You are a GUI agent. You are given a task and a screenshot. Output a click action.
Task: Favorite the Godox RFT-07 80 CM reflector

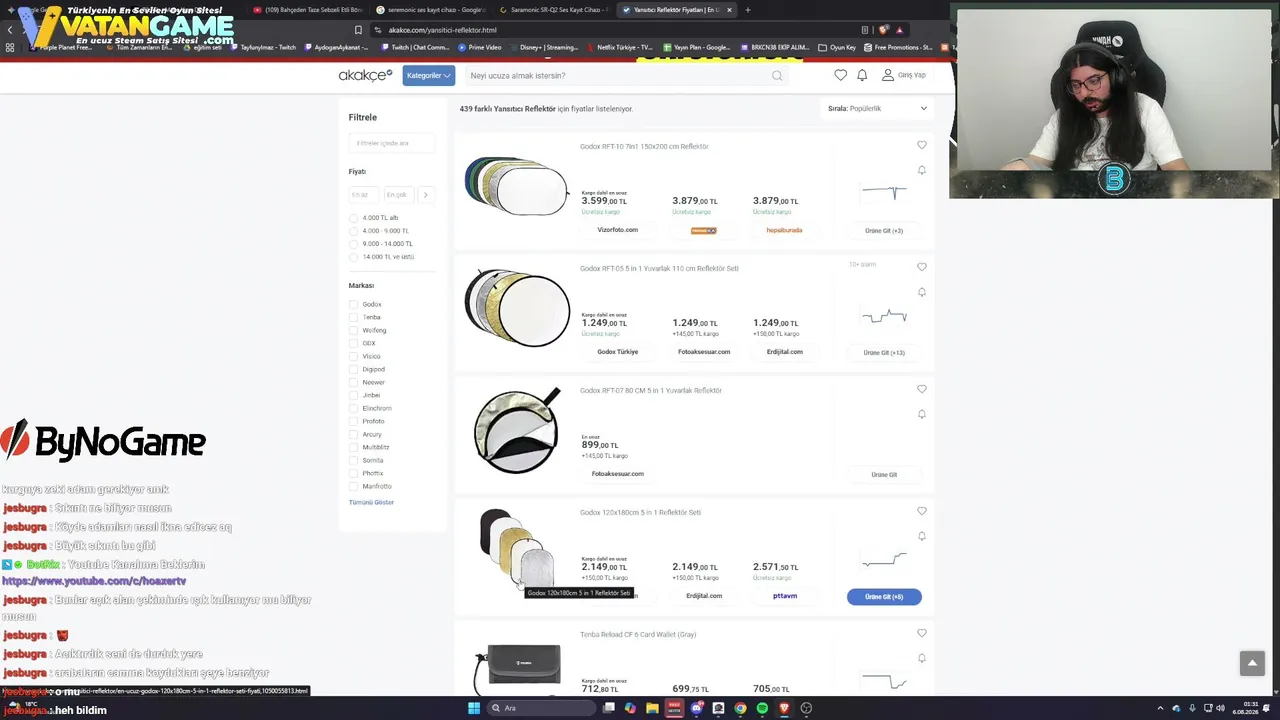[x=922, y=389]
